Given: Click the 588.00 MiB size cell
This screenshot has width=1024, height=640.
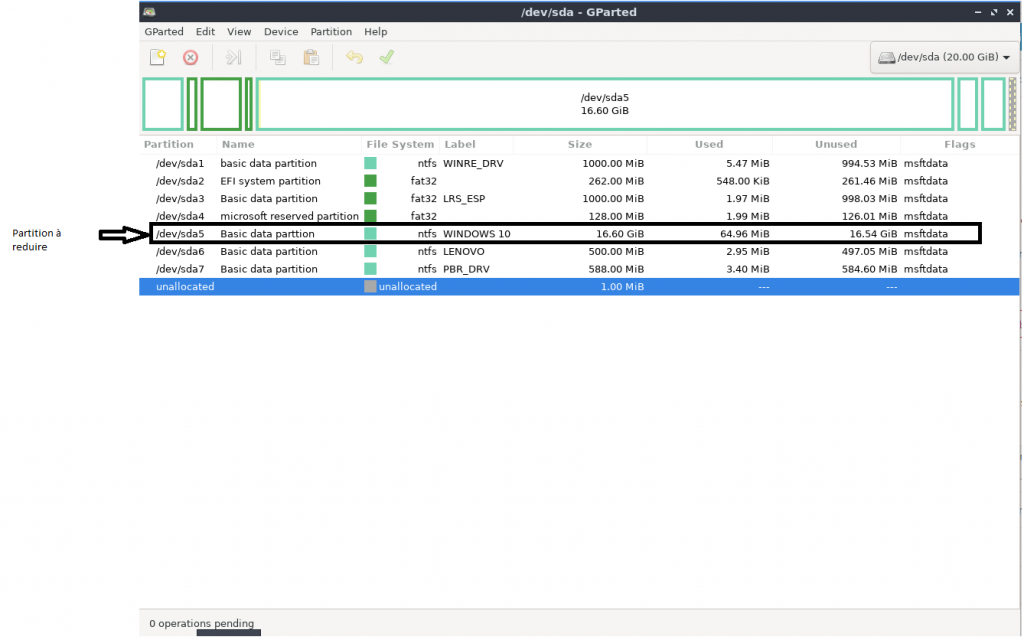Looking at the screenshot, I should (x=615, y=269).
